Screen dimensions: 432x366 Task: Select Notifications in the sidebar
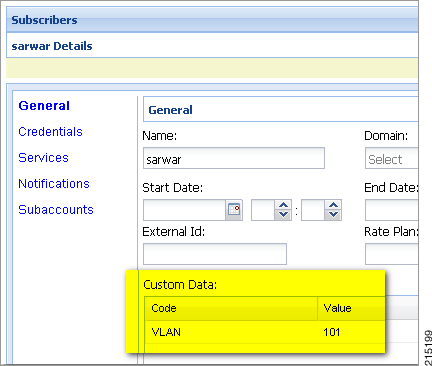[x=54, y=184]
